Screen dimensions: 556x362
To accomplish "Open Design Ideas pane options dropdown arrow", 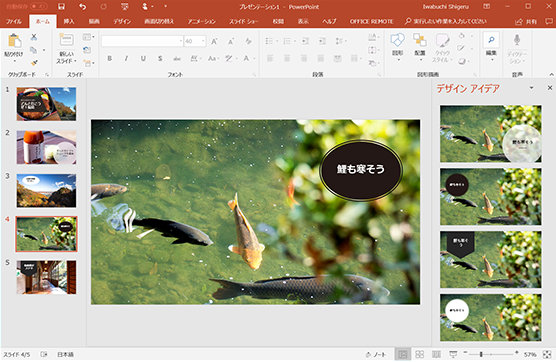I will pos(531,88).
